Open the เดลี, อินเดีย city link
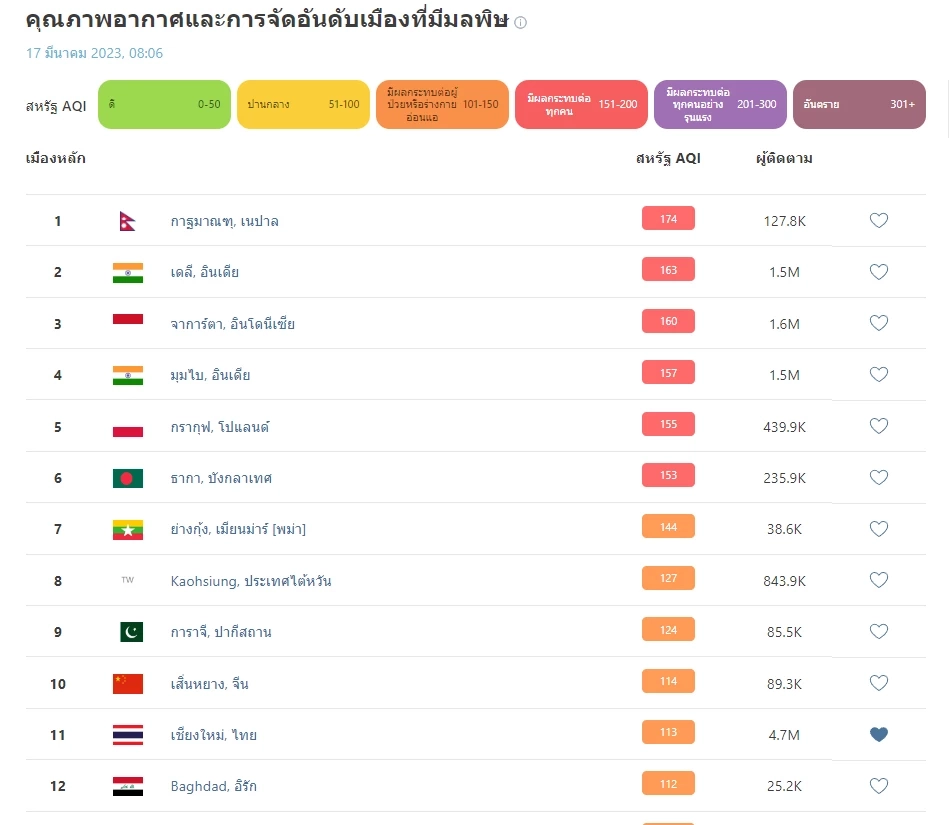The width and height of the screenshot is (949, 825). pos(204,272)
